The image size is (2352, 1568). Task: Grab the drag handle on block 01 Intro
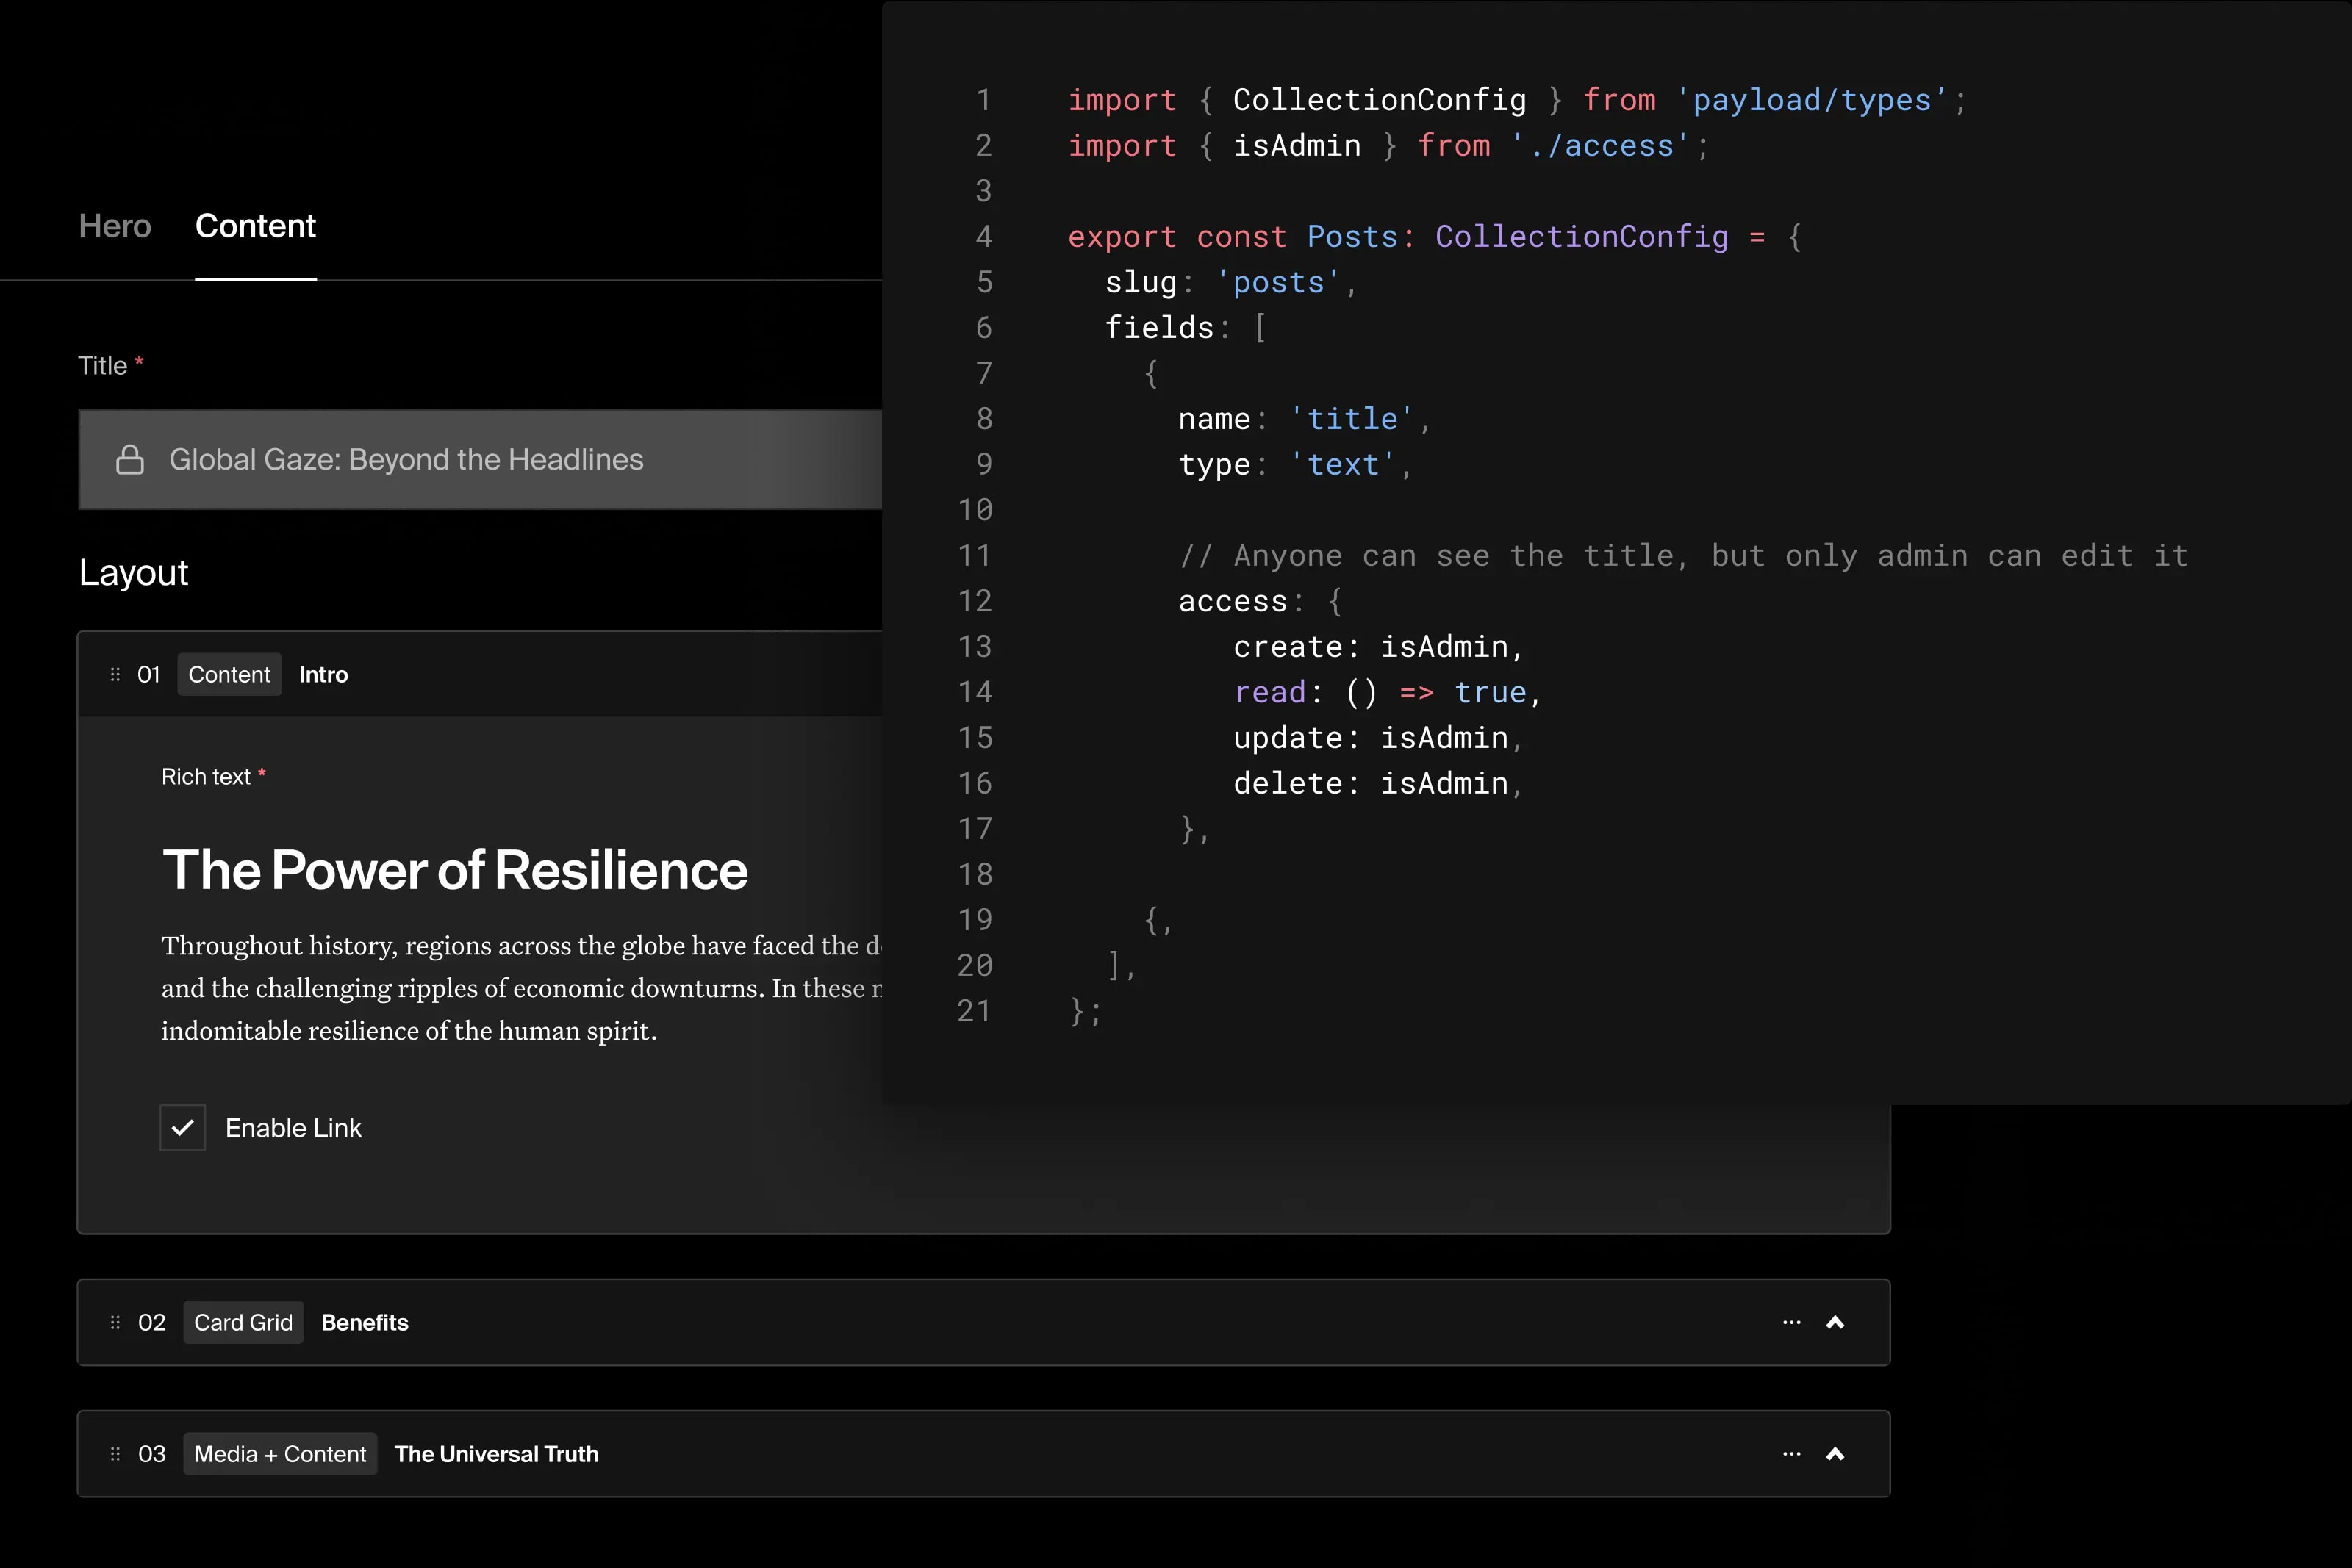click(113, 674)
